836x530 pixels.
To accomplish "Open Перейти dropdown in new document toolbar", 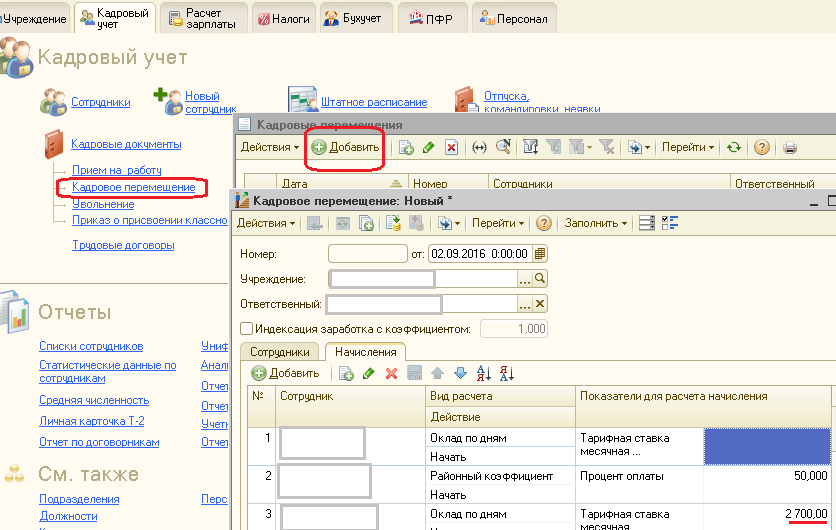I will [x=497, y=223].
